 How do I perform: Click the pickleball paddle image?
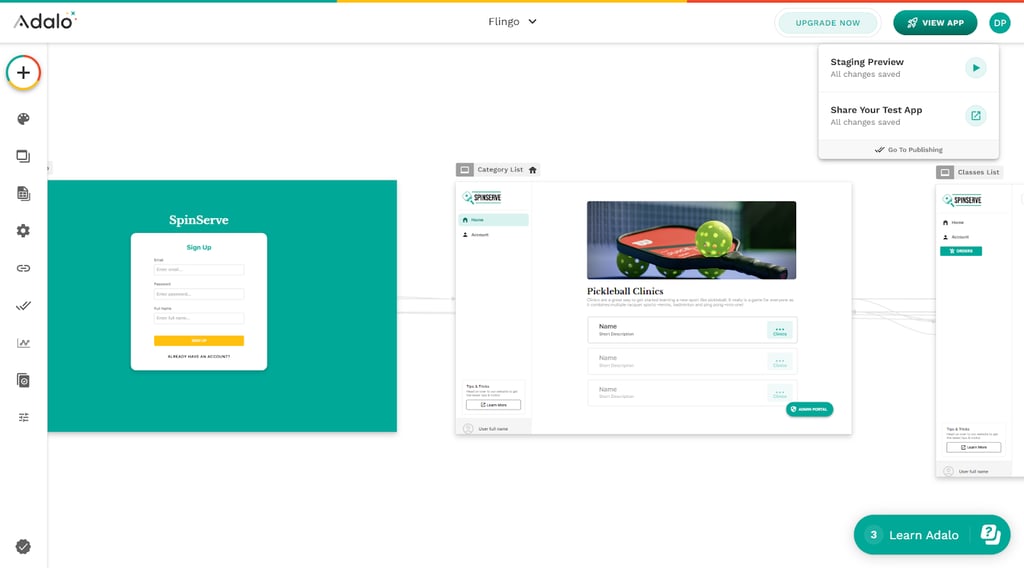[x=692, y=240]
